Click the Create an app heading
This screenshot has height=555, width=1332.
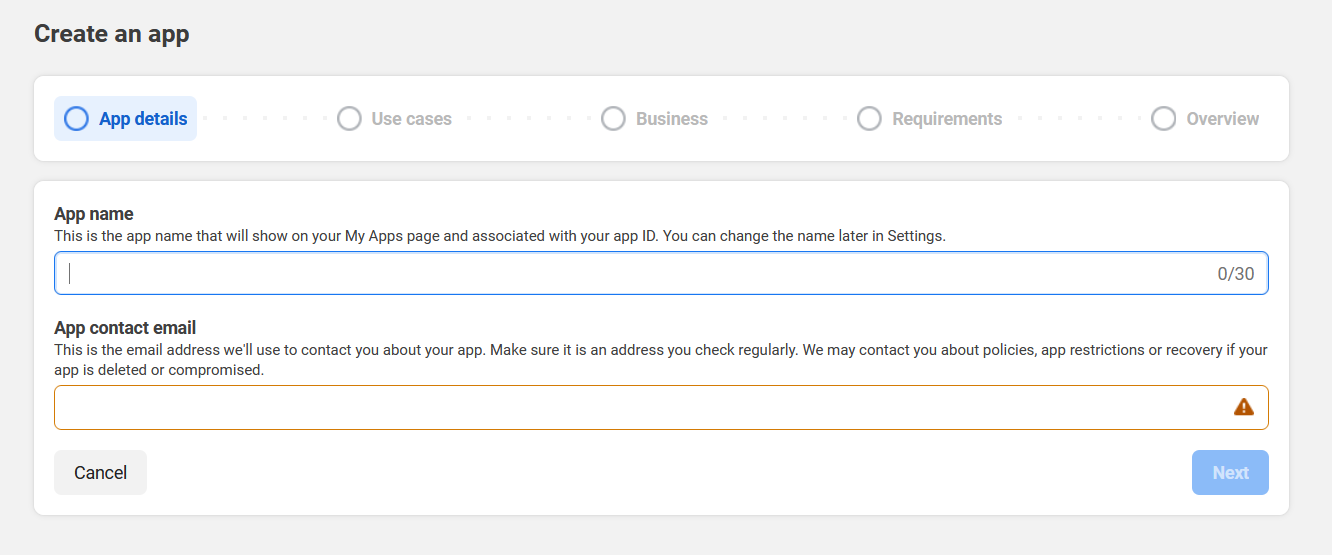click(112, 34)
